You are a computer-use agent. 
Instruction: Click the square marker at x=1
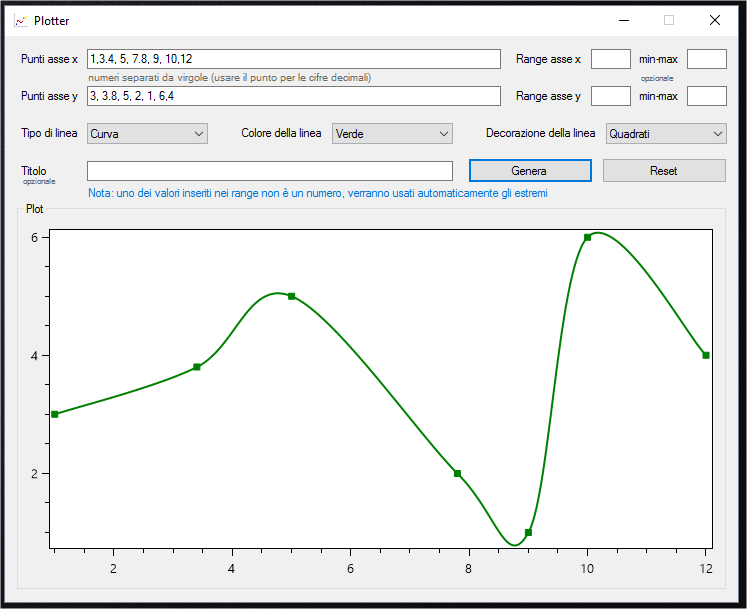coord(55,414)
